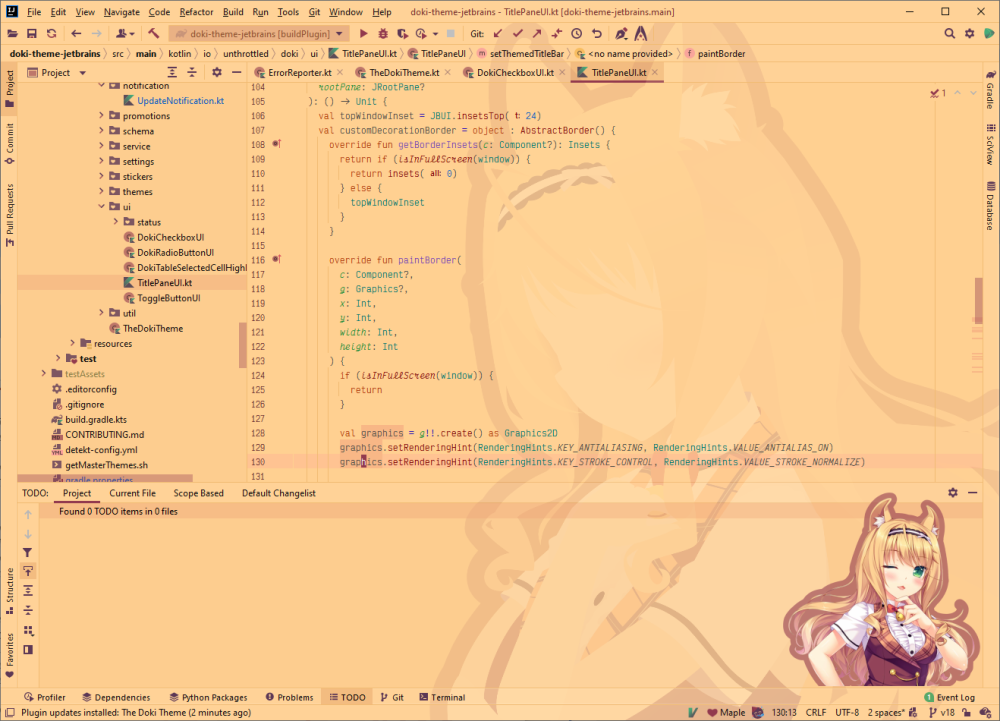This screenshot has width=1000, height=721.
Task: Click override gutter icon on line 116
Action: tap(277, 259)
